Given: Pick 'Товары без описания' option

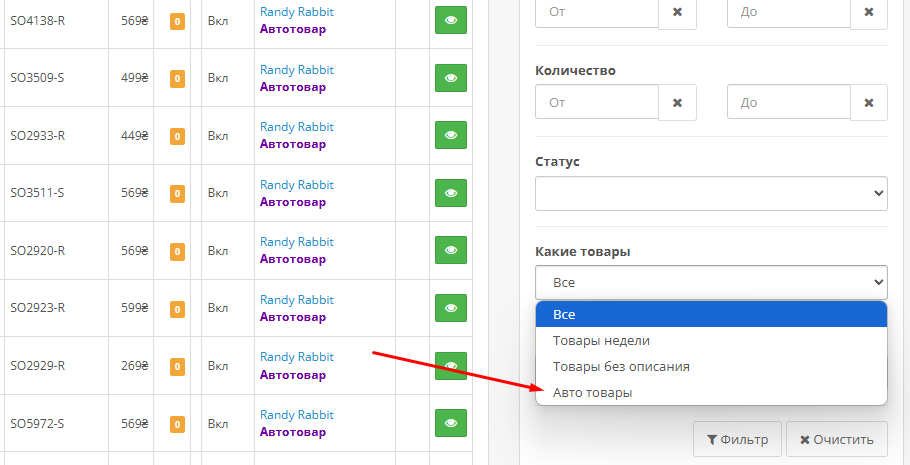Looking at the screenshot, I should click(621, 366).
